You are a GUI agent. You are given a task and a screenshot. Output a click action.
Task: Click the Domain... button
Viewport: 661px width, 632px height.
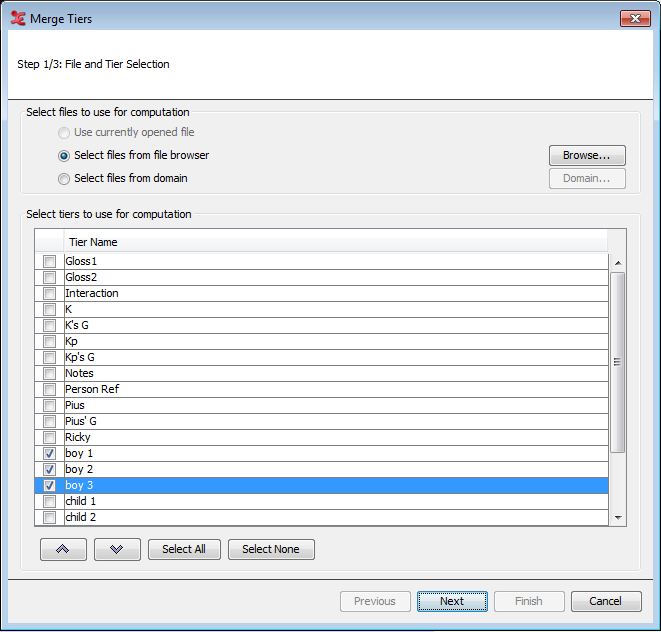tap(587, 178)
